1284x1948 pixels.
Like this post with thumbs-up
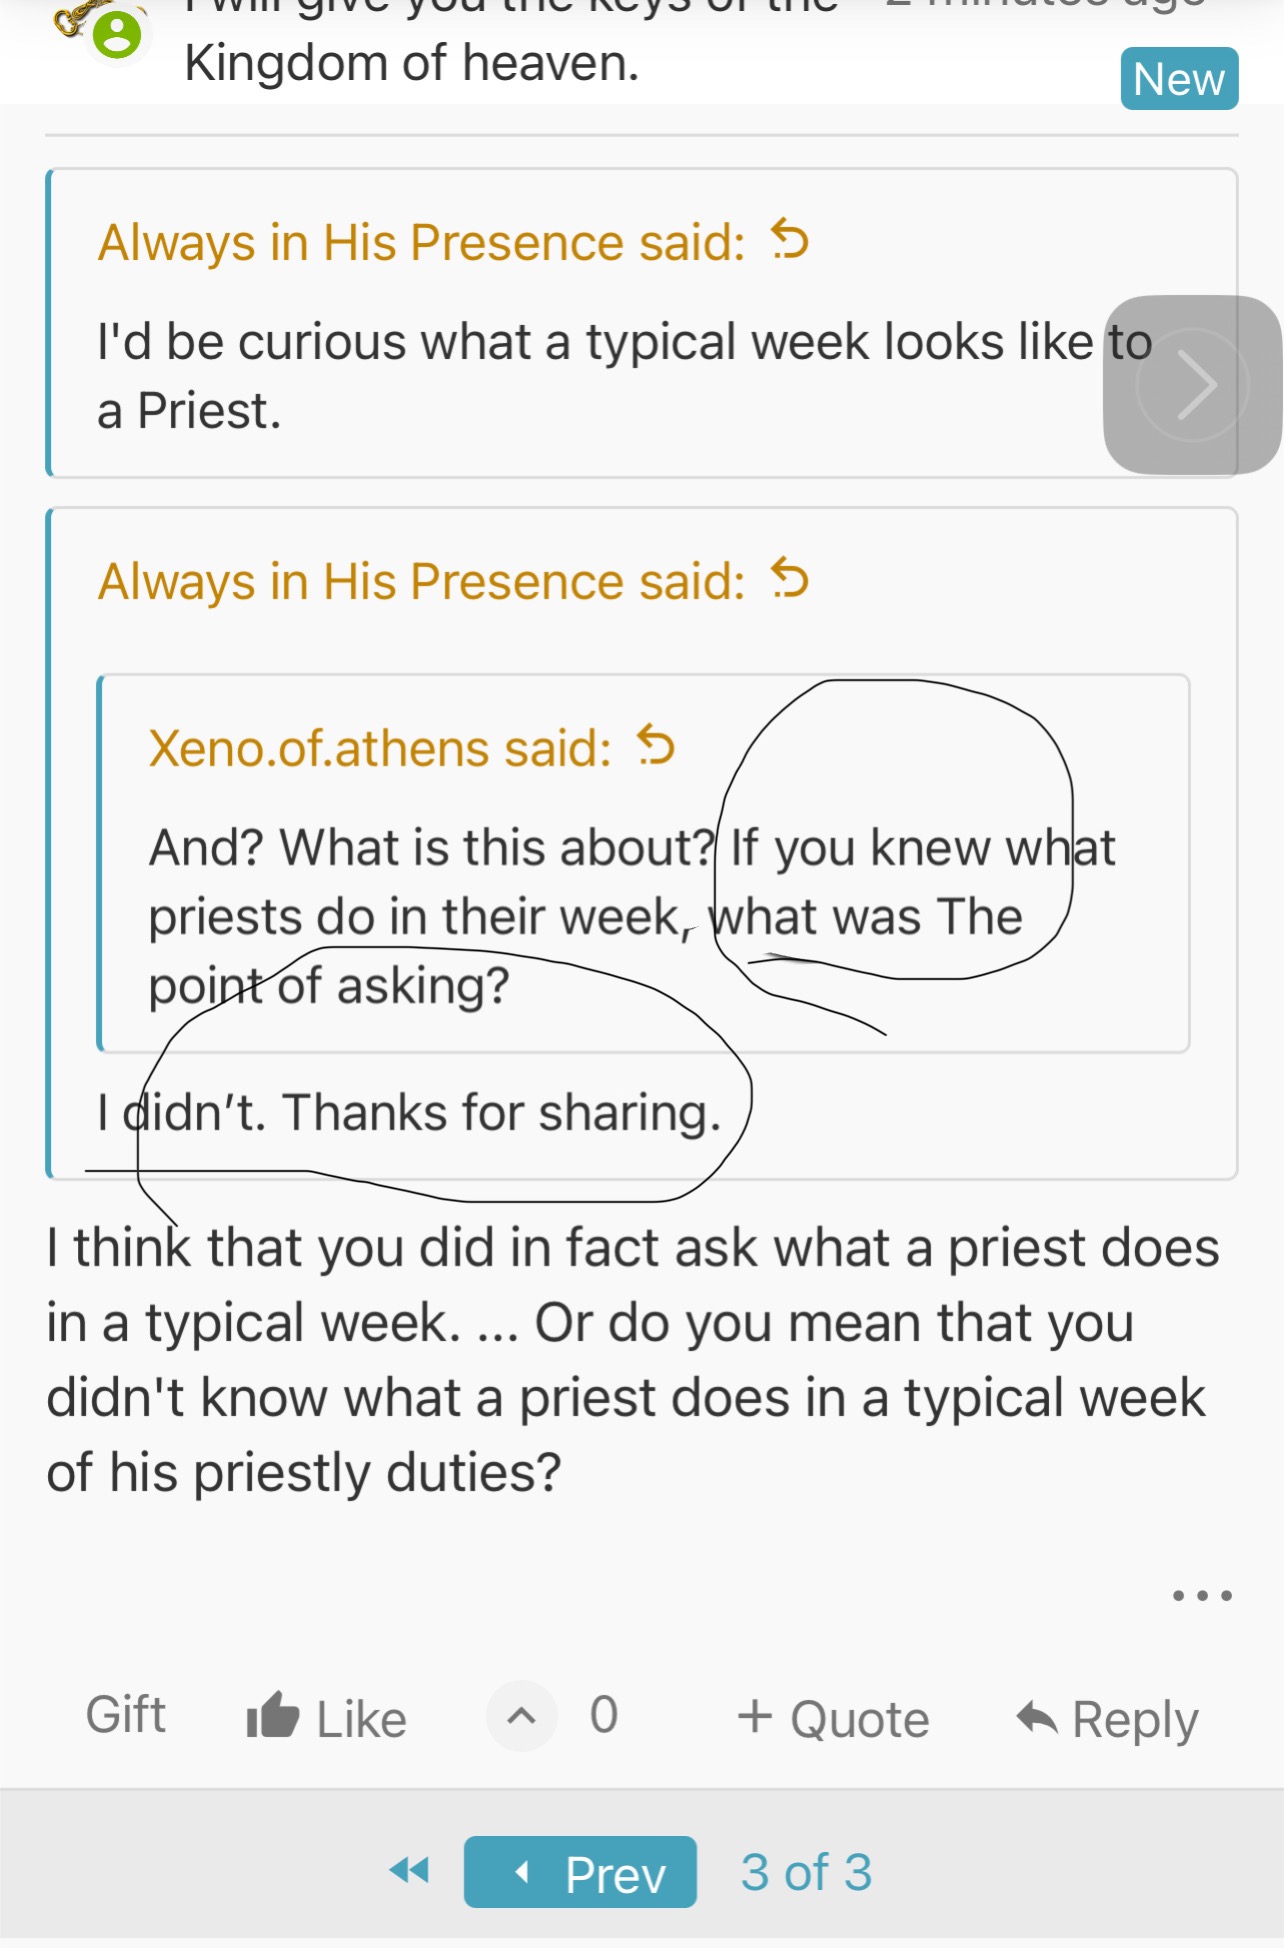click(326, 1717)
